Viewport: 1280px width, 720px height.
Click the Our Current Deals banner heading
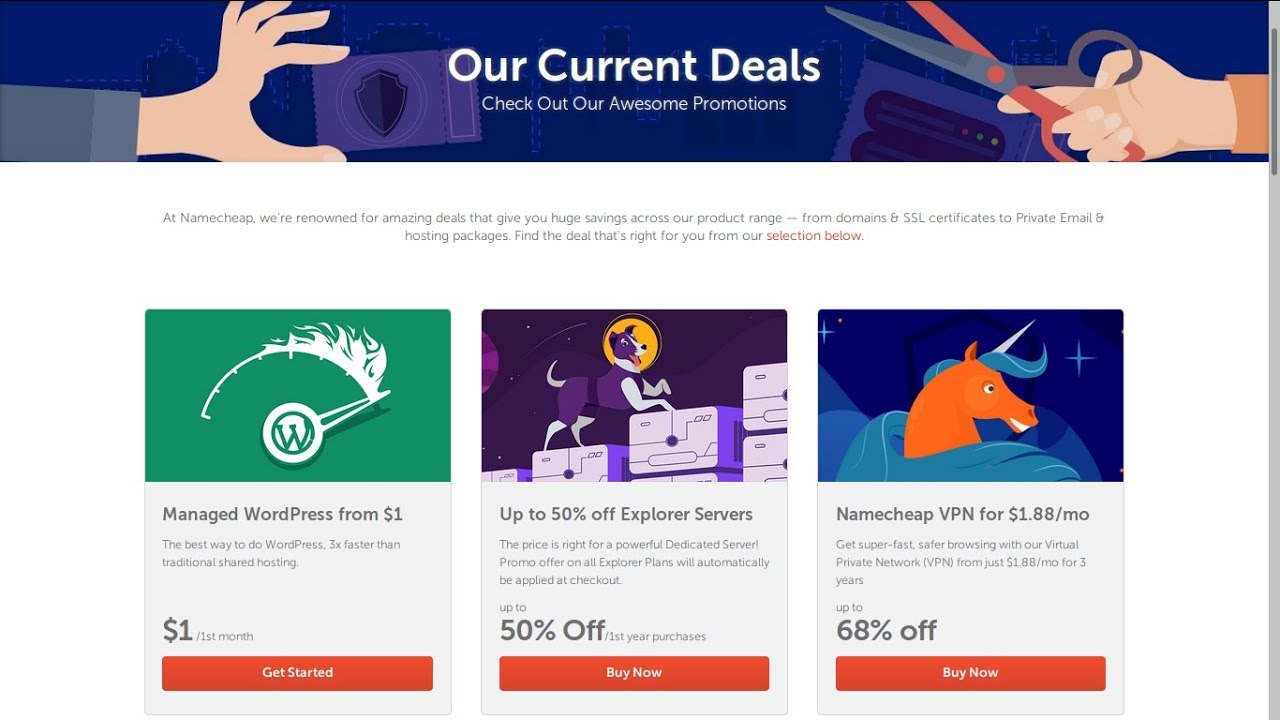634,66
